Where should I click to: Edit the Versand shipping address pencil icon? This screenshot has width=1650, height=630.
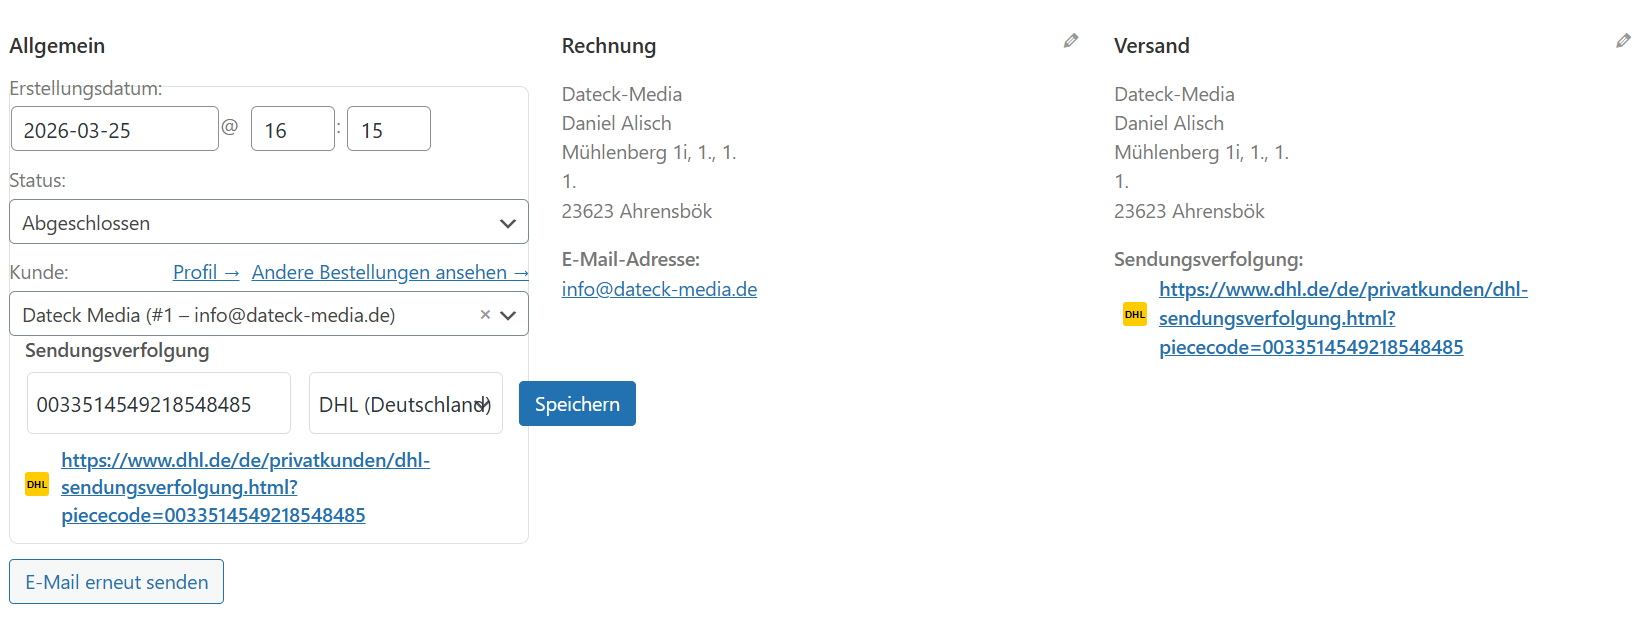tap(1623, 41)
